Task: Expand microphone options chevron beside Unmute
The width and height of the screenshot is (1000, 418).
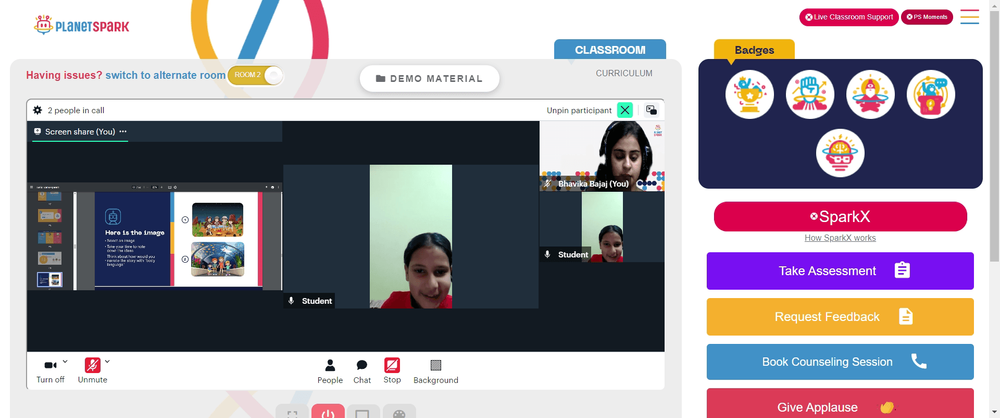Action: tap(107, 361)
